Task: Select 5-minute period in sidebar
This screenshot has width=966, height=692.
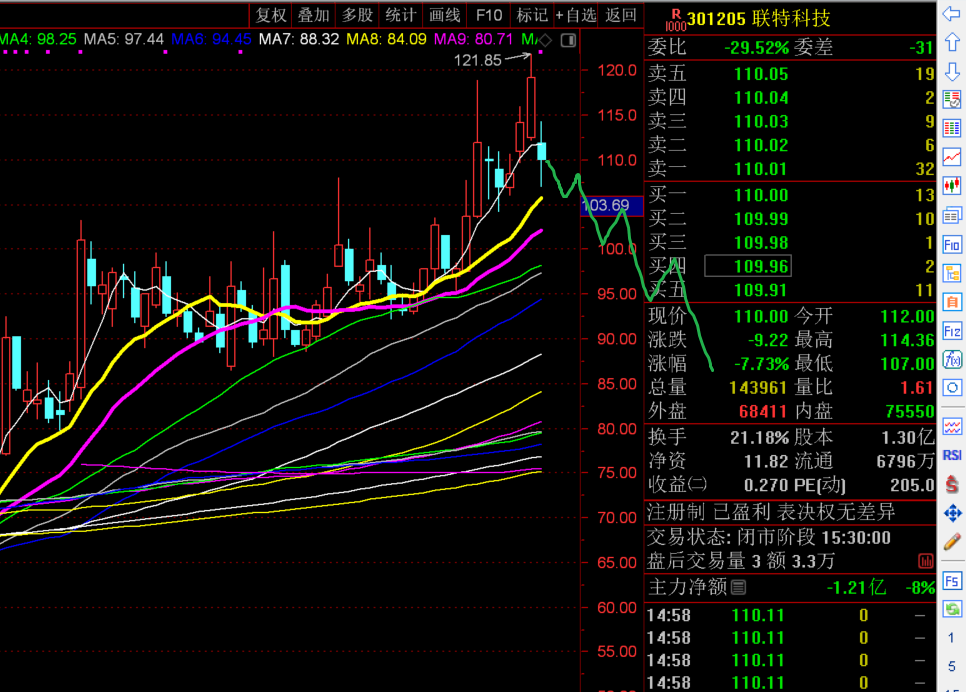Action: click(952, 666)
